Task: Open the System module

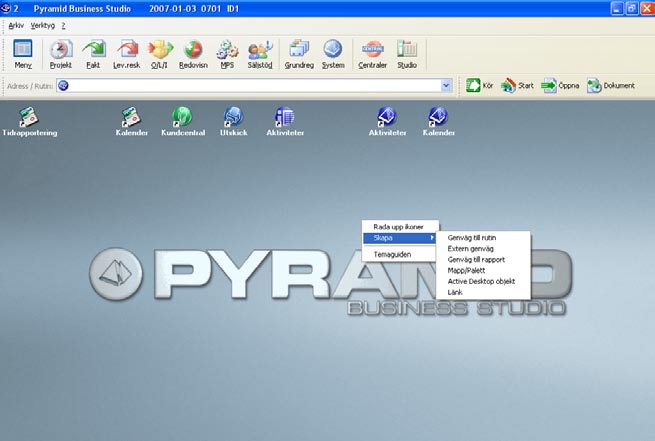Action: coord(333,54)
